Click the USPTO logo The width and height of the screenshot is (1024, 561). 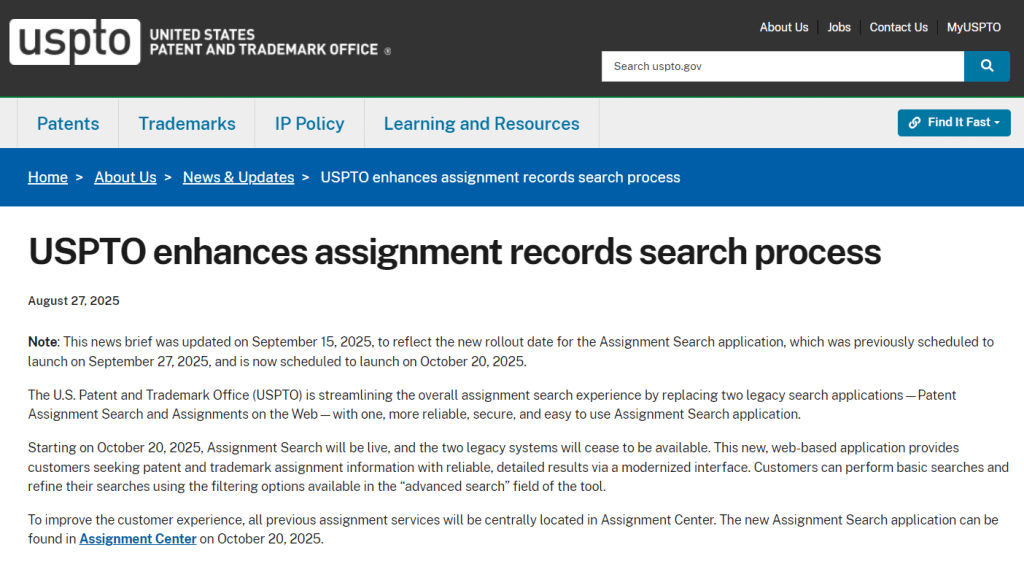(x=74, y=42)
